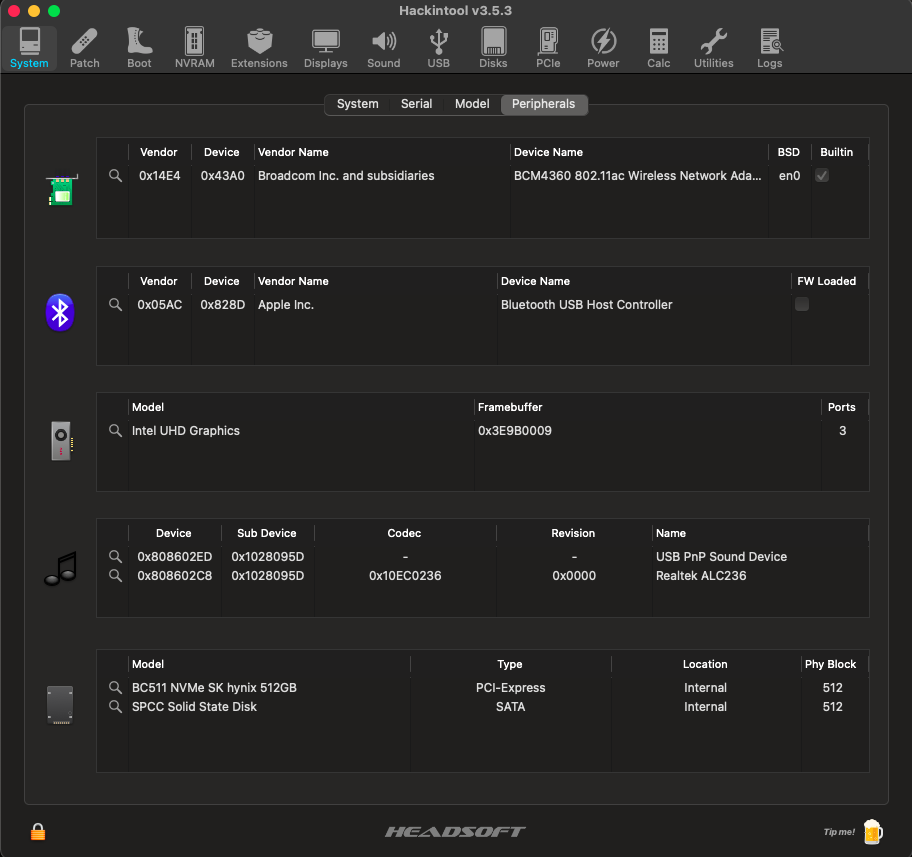912x857 pixels.
Task: Click the lock icon at bottom left
Action: (x=38, y=831)
